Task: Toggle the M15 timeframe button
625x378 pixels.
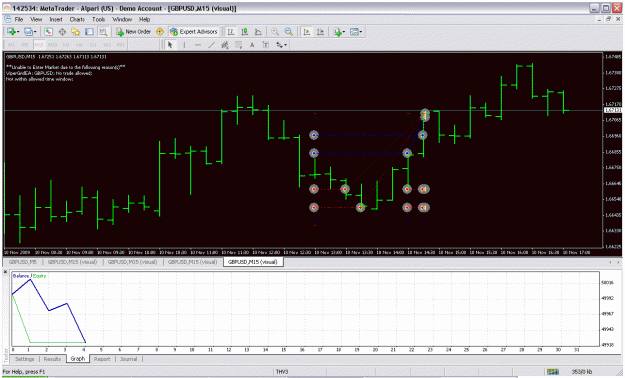Action: (39, 45)
